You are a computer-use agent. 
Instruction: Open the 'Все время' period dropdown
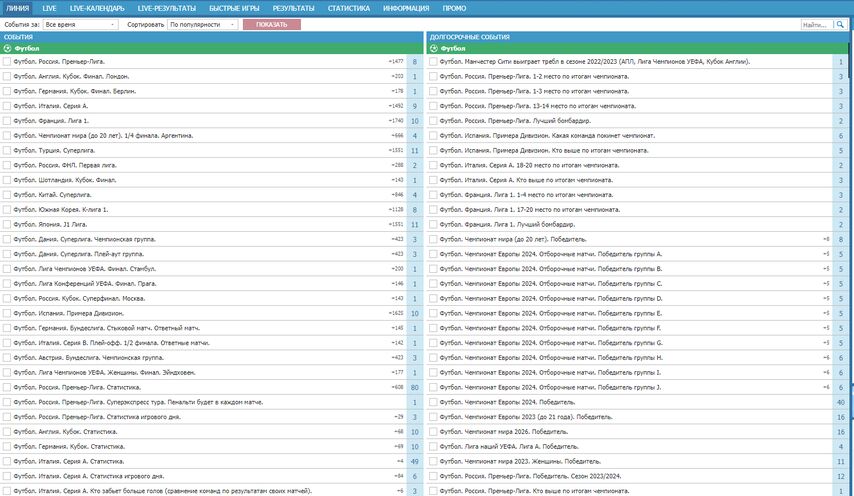coord(80,25)
